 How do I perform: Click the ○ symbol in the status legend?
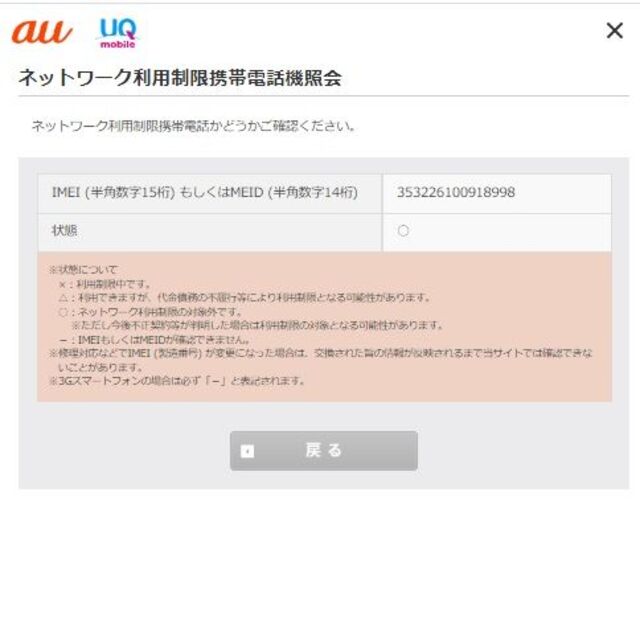click(63, 312)
